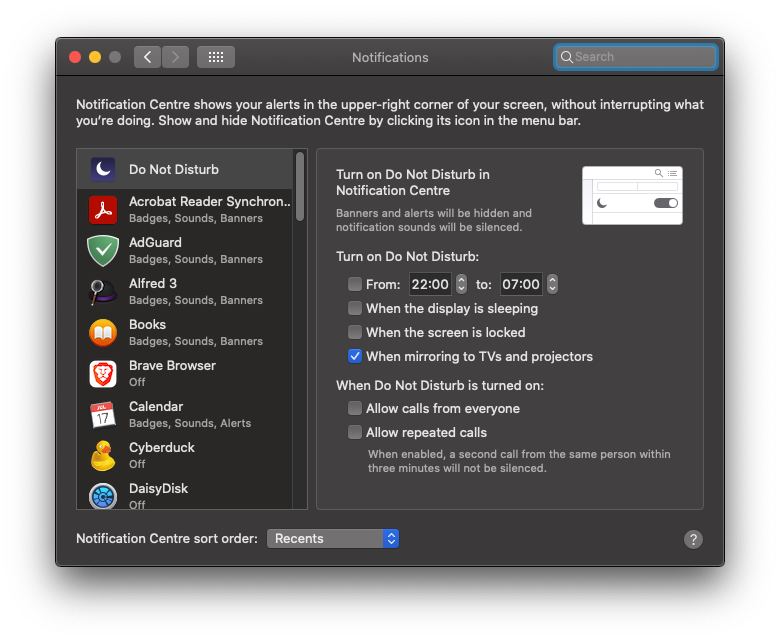Uncheck When mirroring to TVs and projectors
The image size is (780, 640).
(355, 357)
